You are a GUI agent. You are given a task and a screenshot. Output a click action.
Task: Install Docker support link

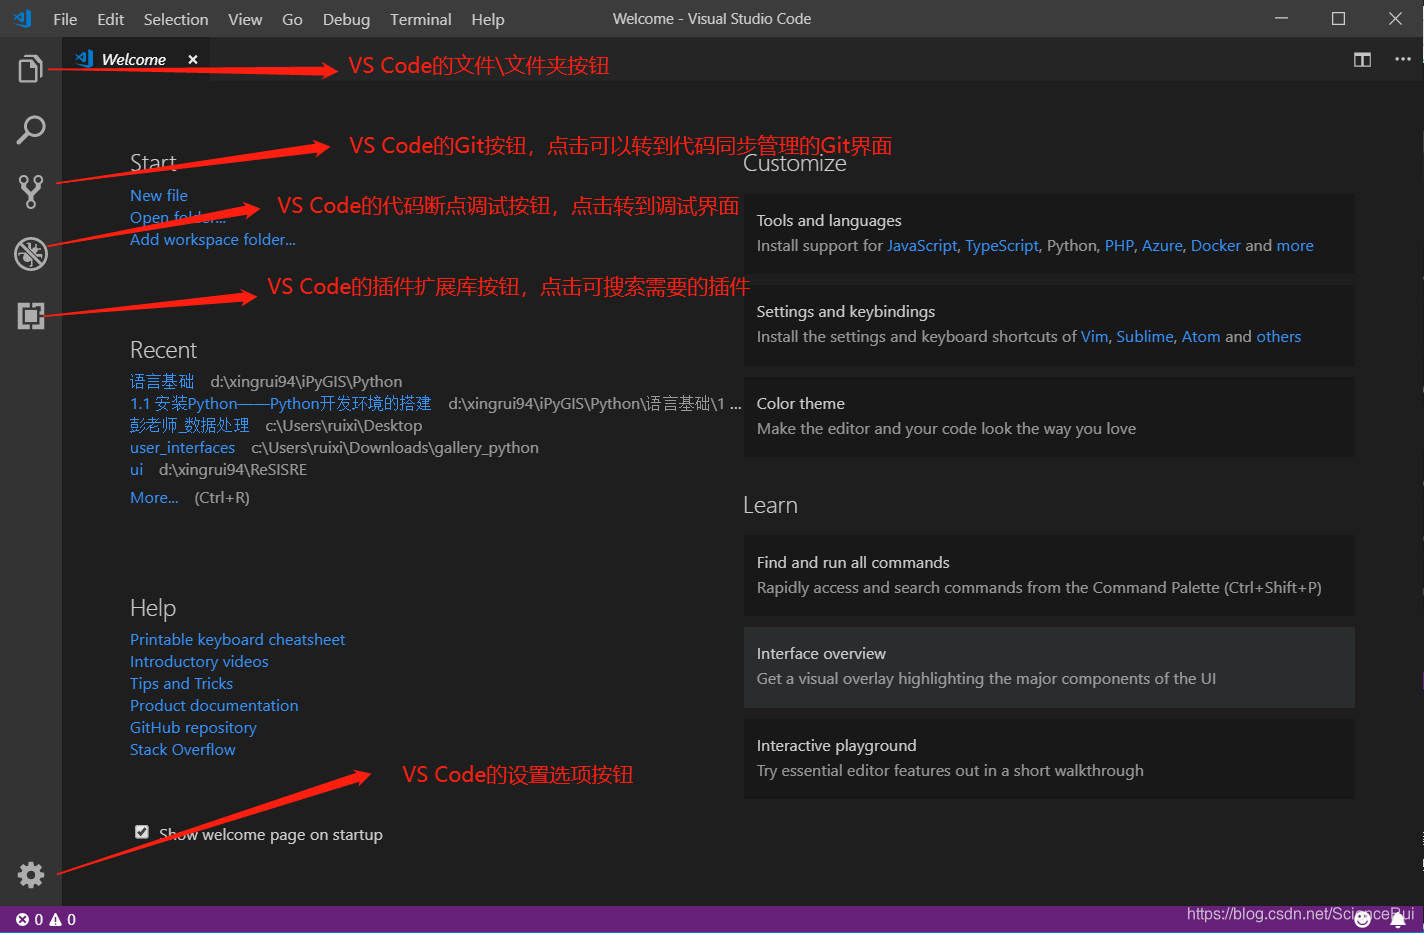click(1216, 245)
